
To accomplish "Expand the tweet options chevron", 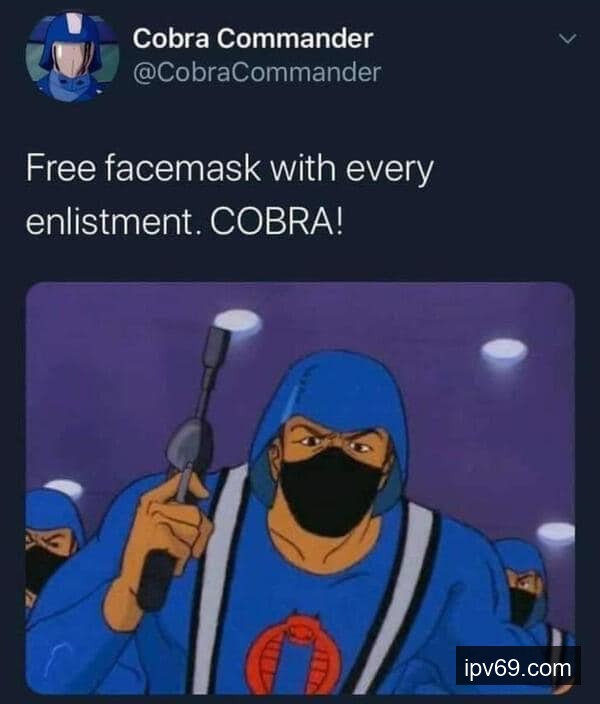I will tap(568, 39).
